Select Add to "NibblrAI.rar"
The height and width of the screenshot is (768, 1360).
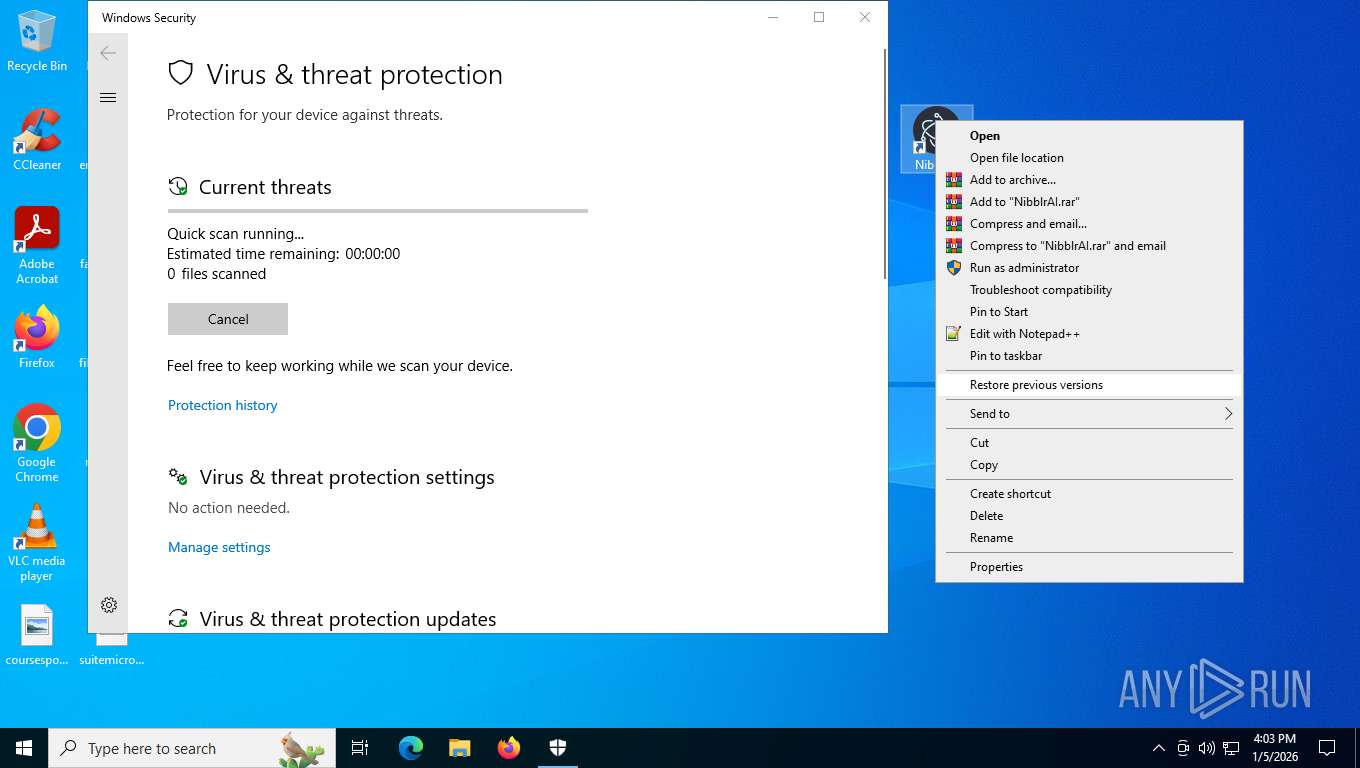click(1089, 202)
